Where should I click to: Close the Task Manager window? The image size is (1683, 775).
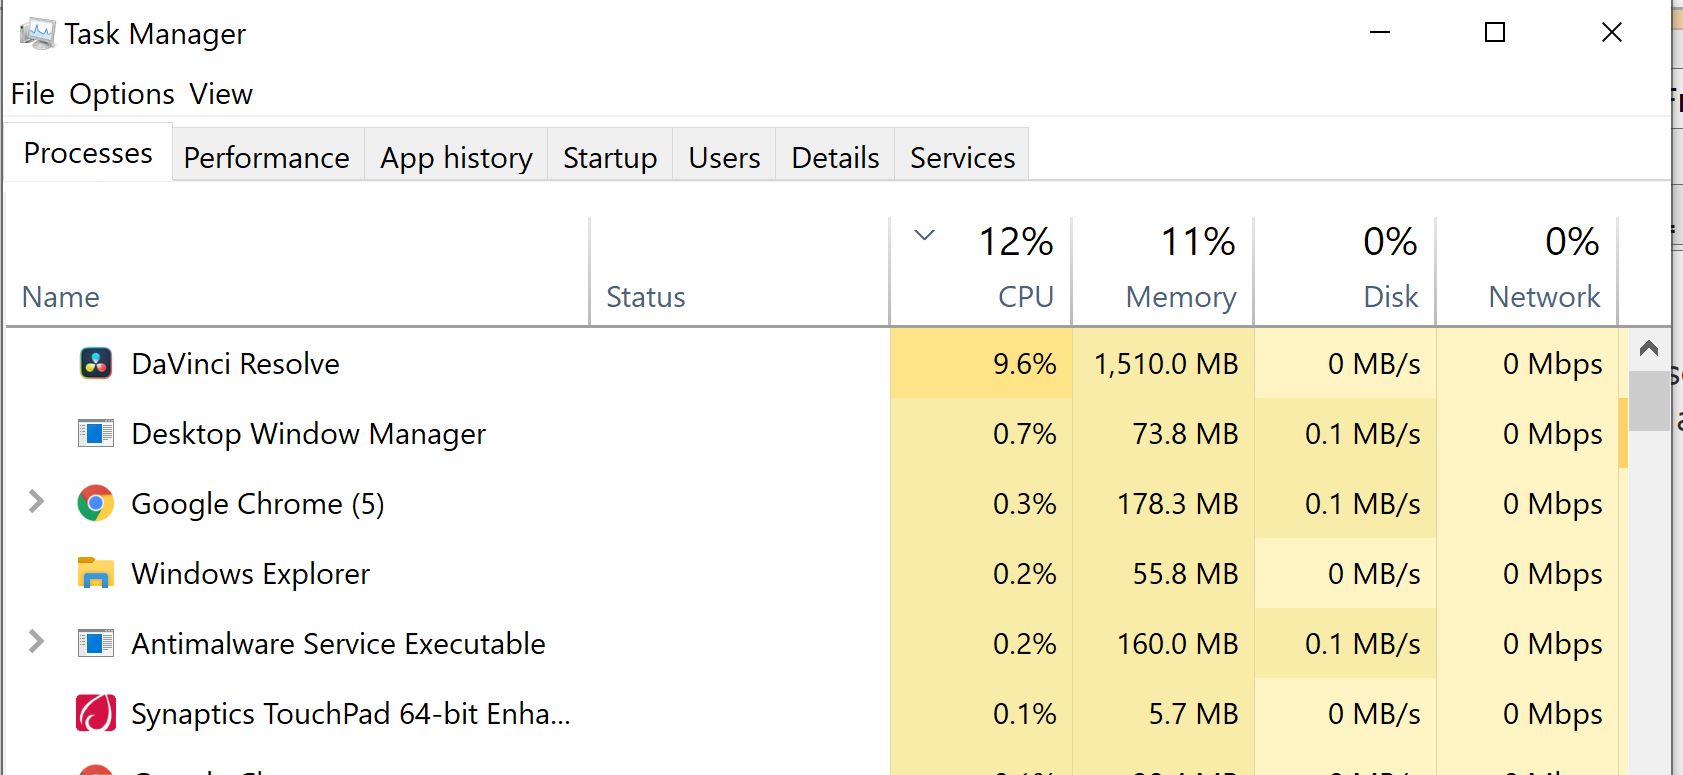(x=1611, y=33)
